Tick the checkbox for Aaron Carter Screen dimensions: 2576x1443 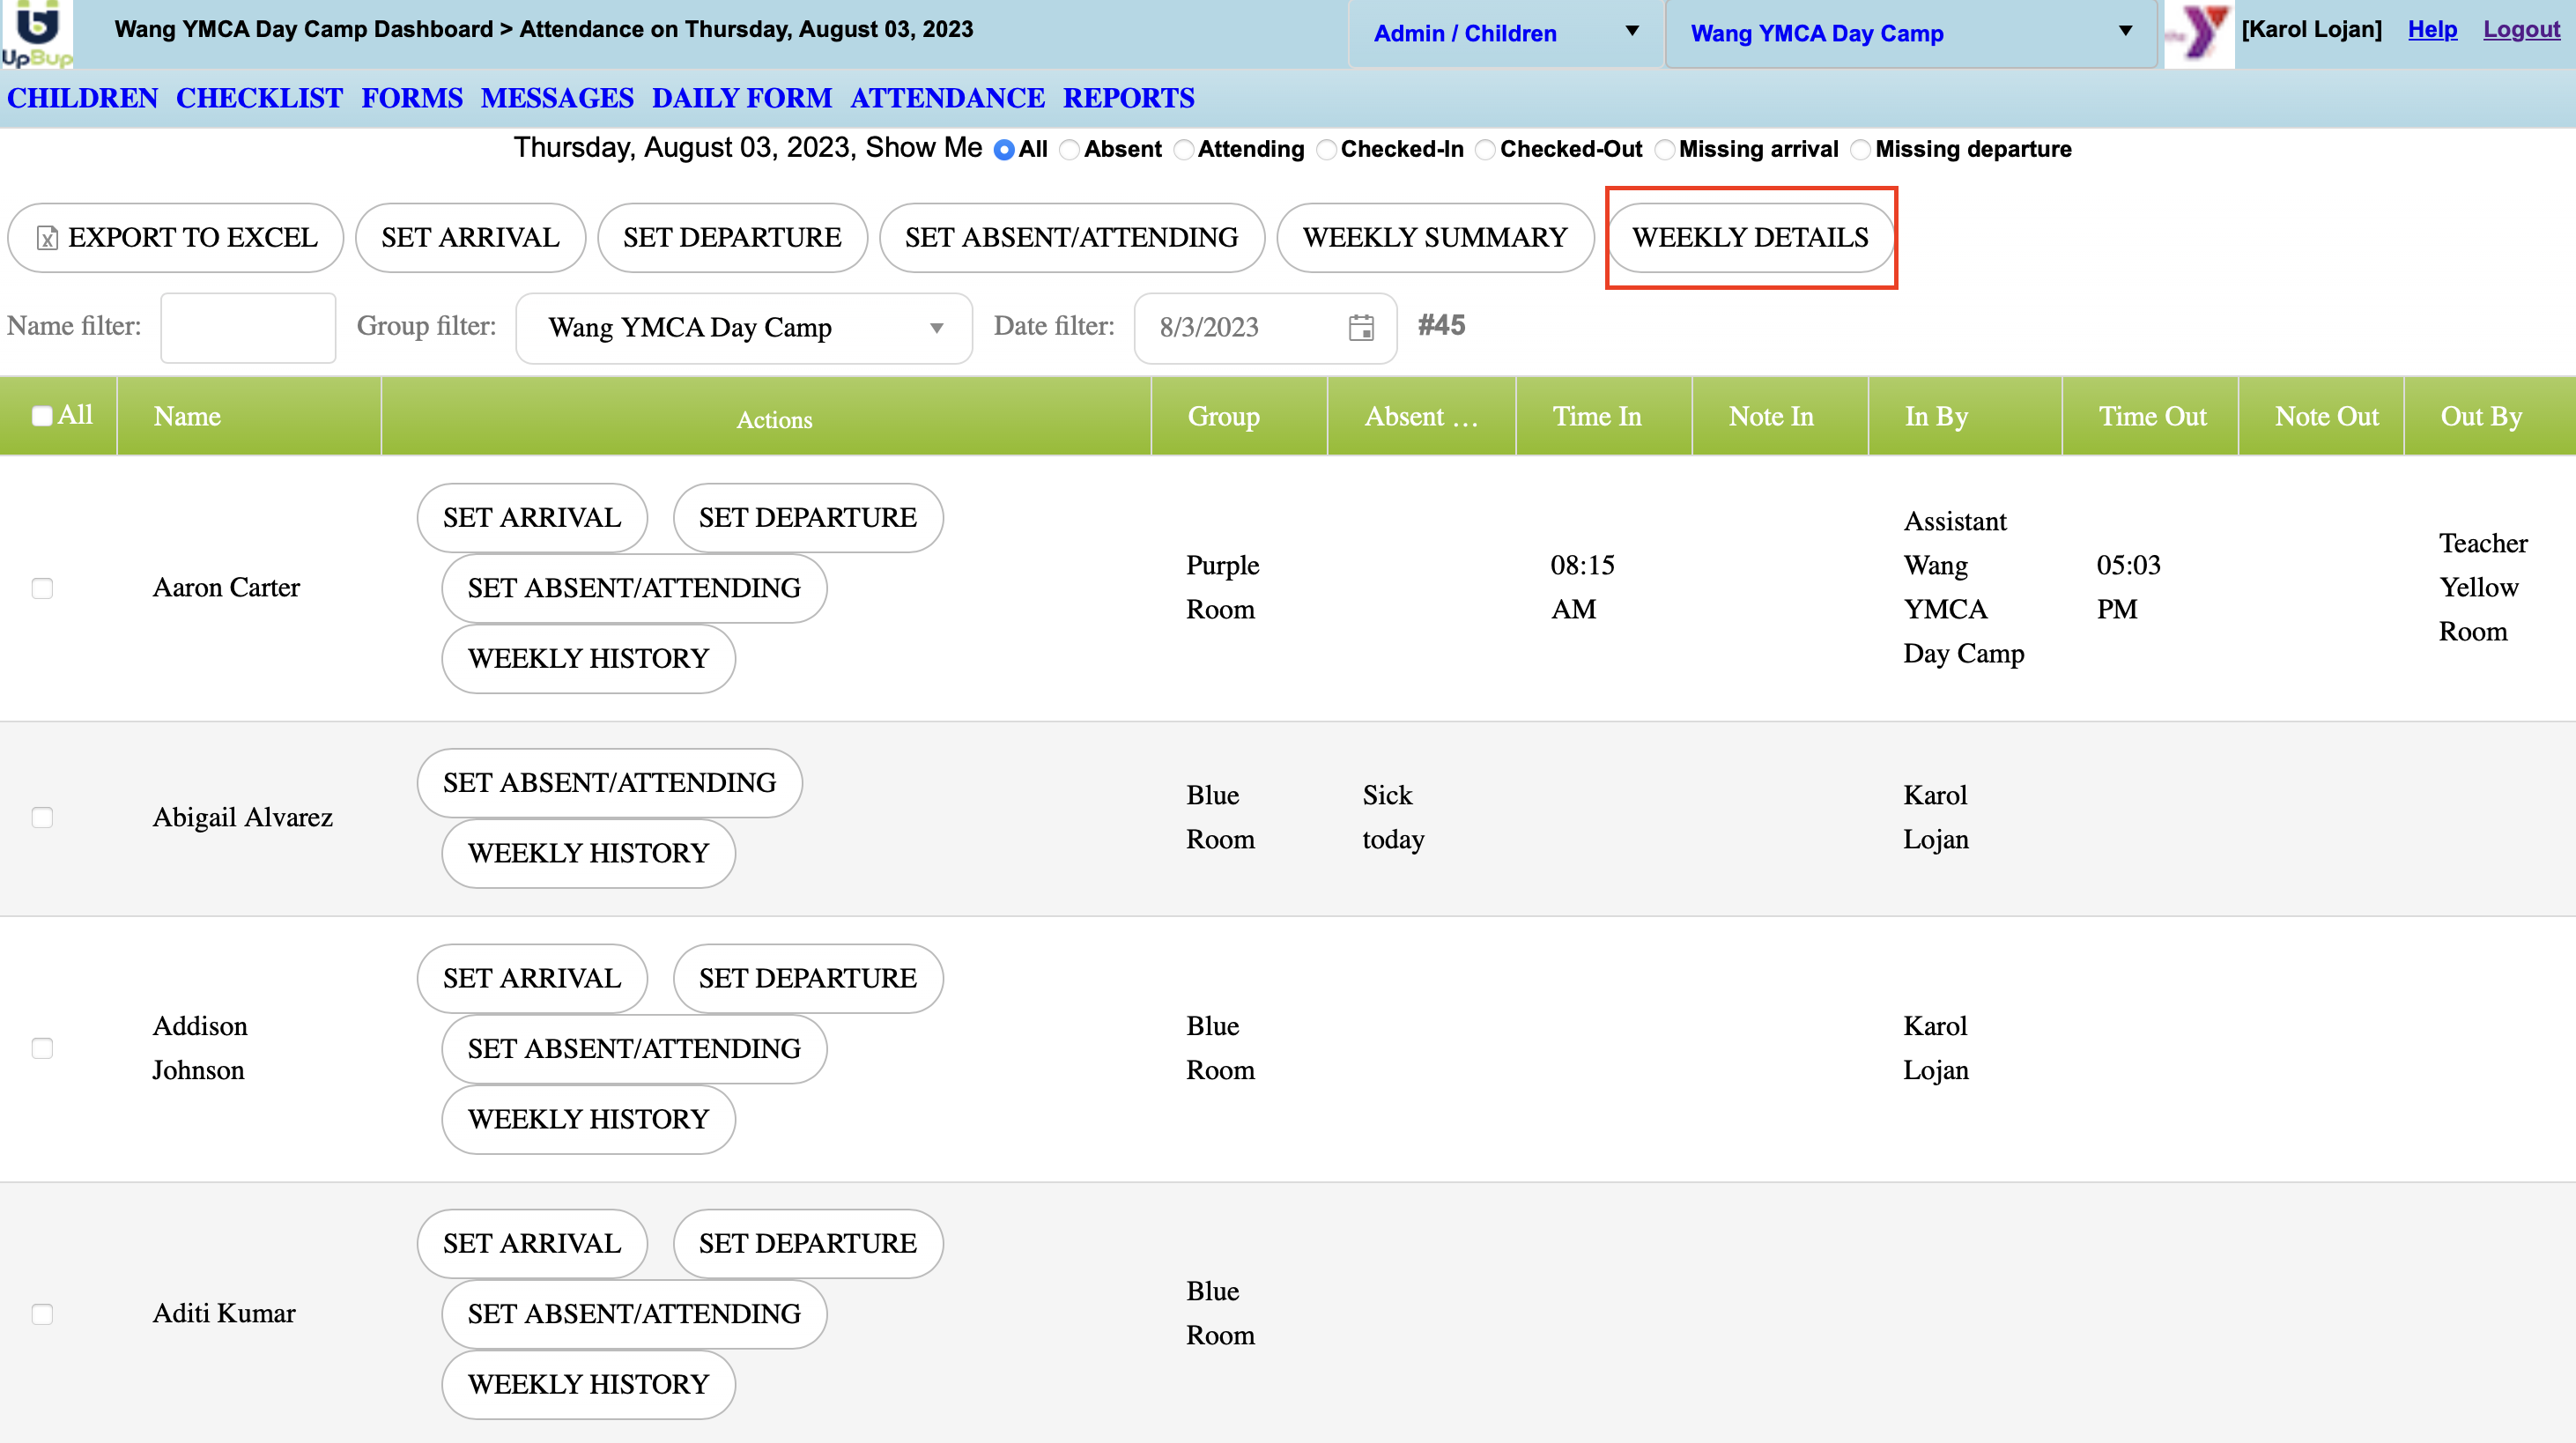click(x=42, y=588)
